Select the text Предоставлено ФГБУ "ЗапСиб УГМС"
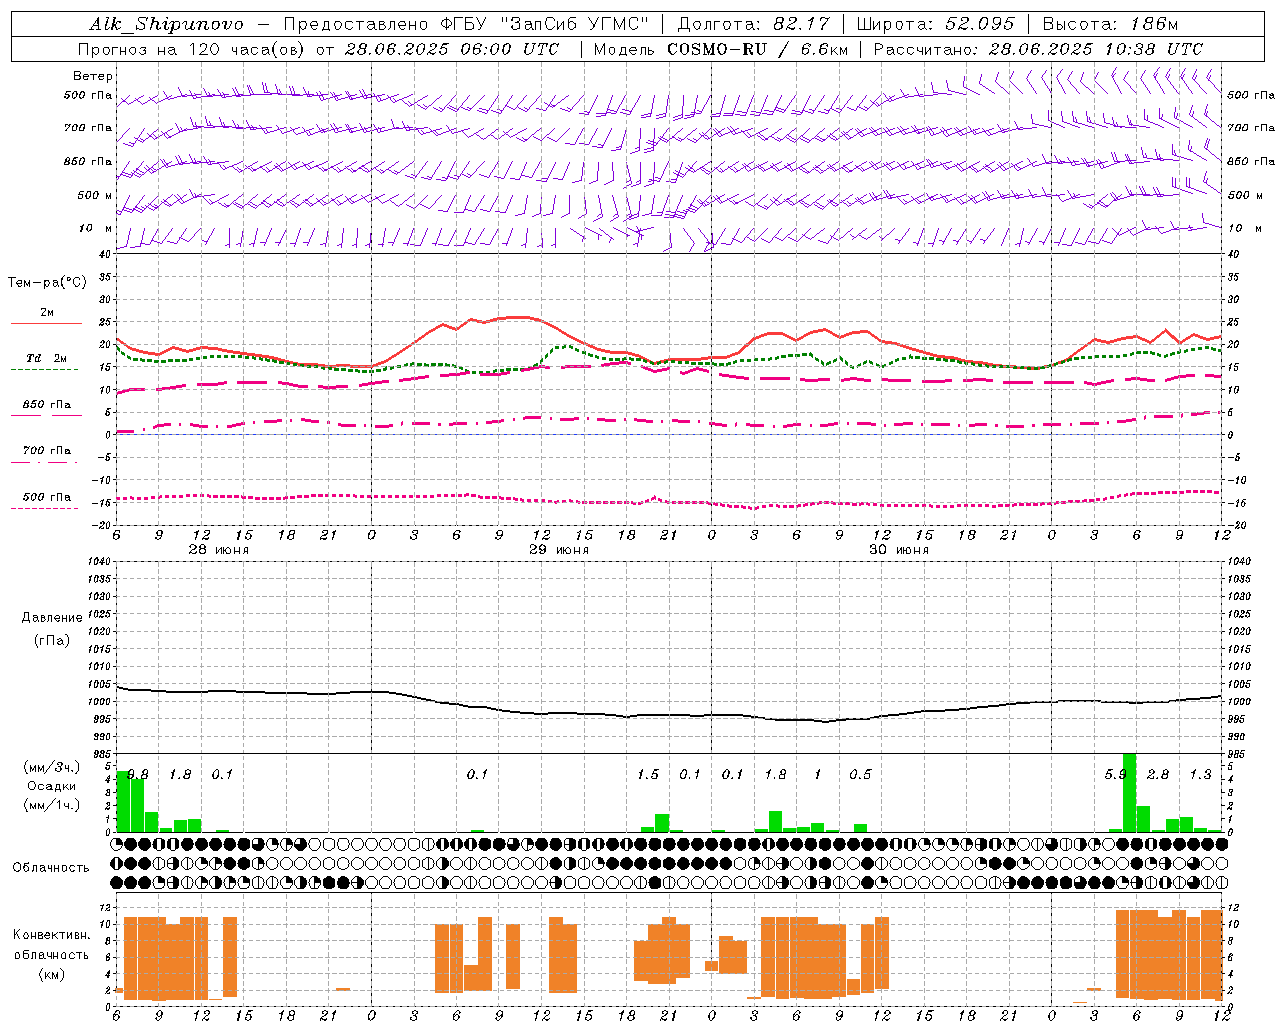This screenshot has width=1280, height=1024. (467, 24)
